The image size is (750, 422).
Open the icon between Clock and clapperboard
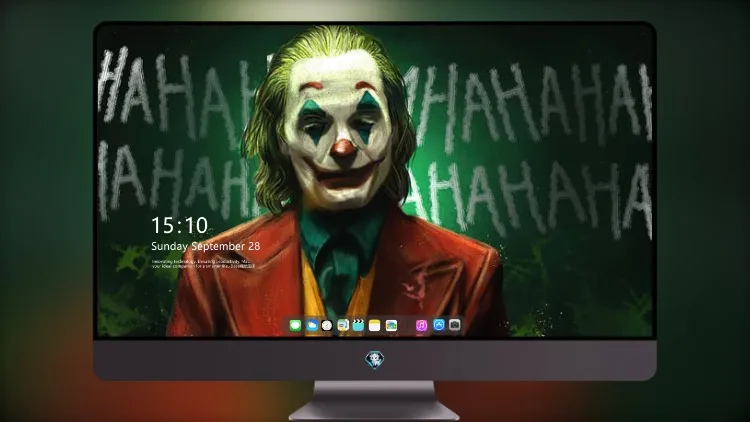(342, 326)
